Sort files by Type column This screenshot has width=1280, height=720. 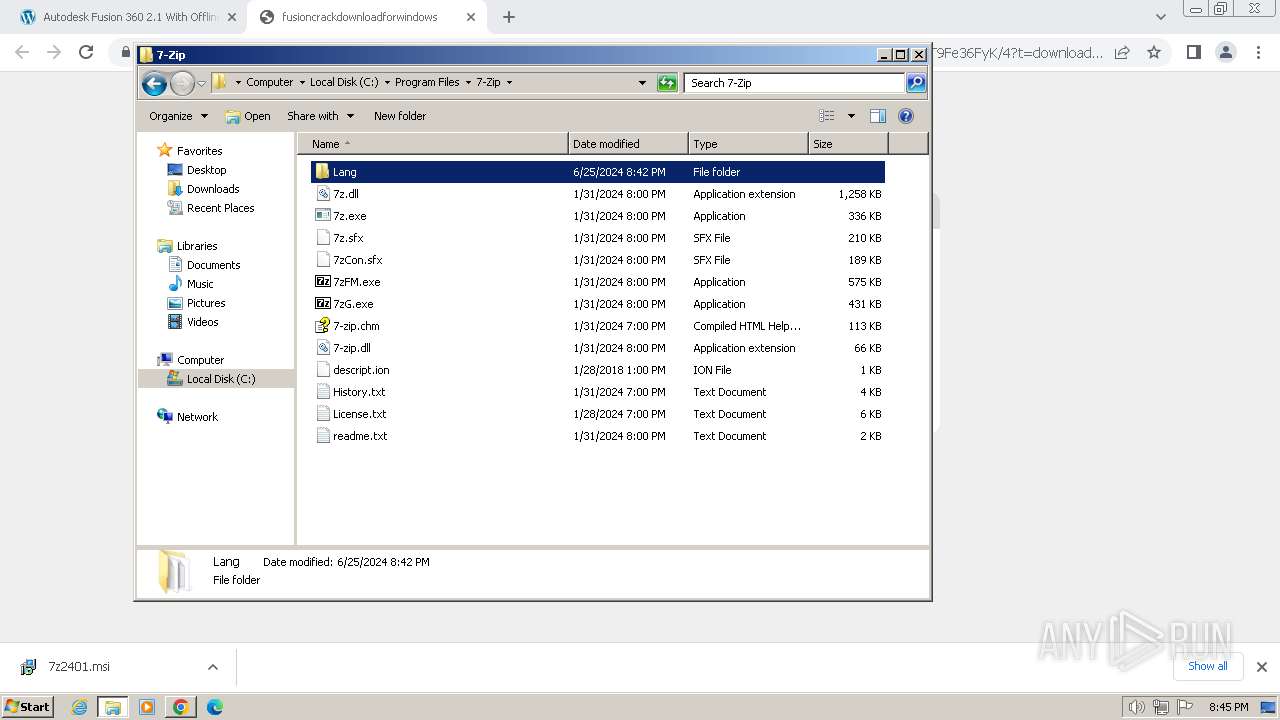[x=748, y=144]
